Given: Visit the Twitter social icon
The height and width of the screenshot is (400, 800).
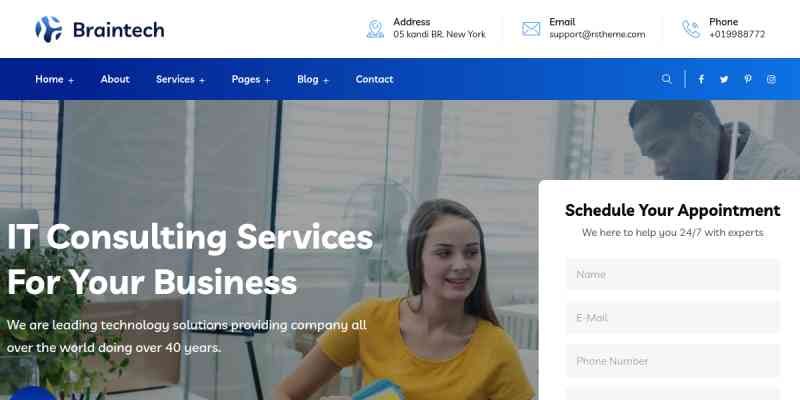Looking at the screenshot, I should point(724,79).
